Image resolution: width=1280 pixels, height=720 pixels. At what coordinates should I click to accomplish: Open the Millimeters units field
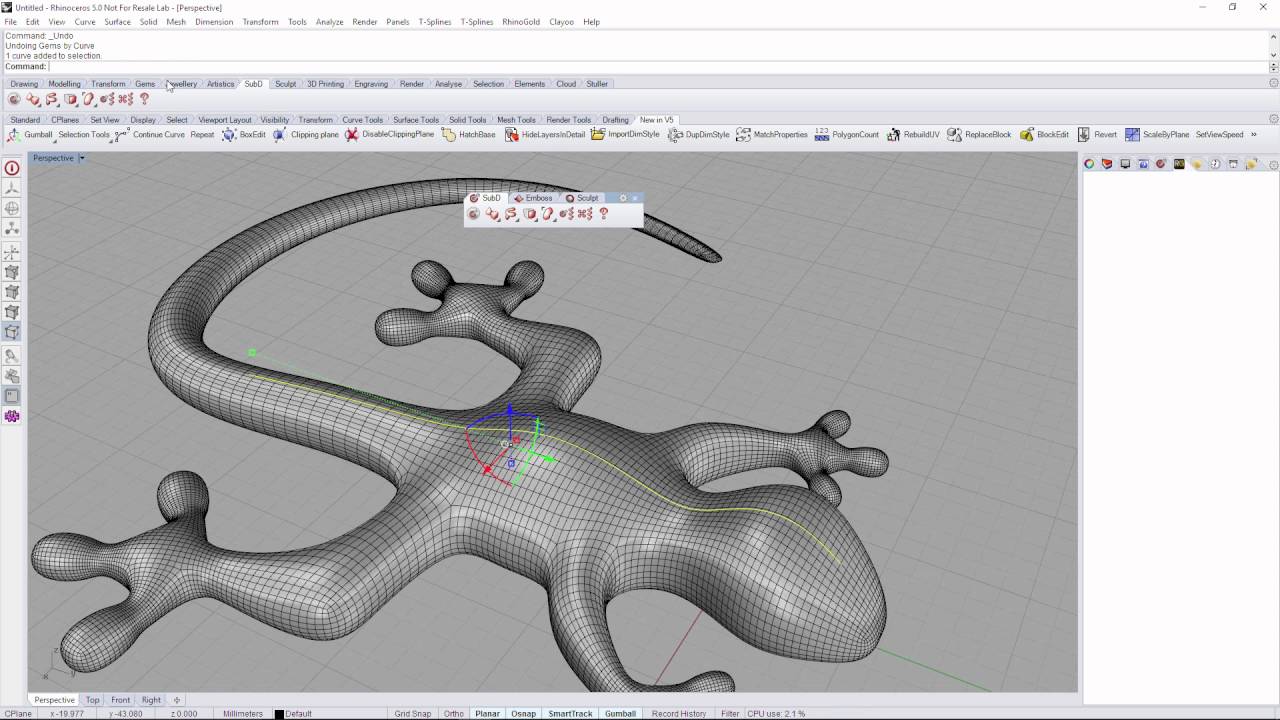tap(243, 714)
